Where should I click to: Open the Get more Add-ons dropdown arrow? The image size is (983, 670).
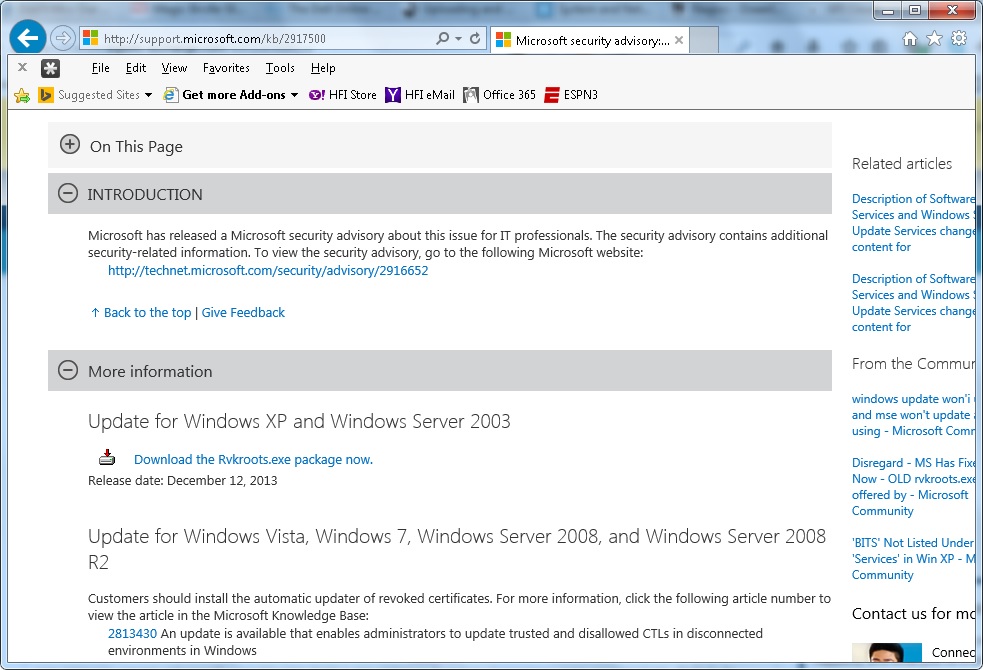point(295,95)
